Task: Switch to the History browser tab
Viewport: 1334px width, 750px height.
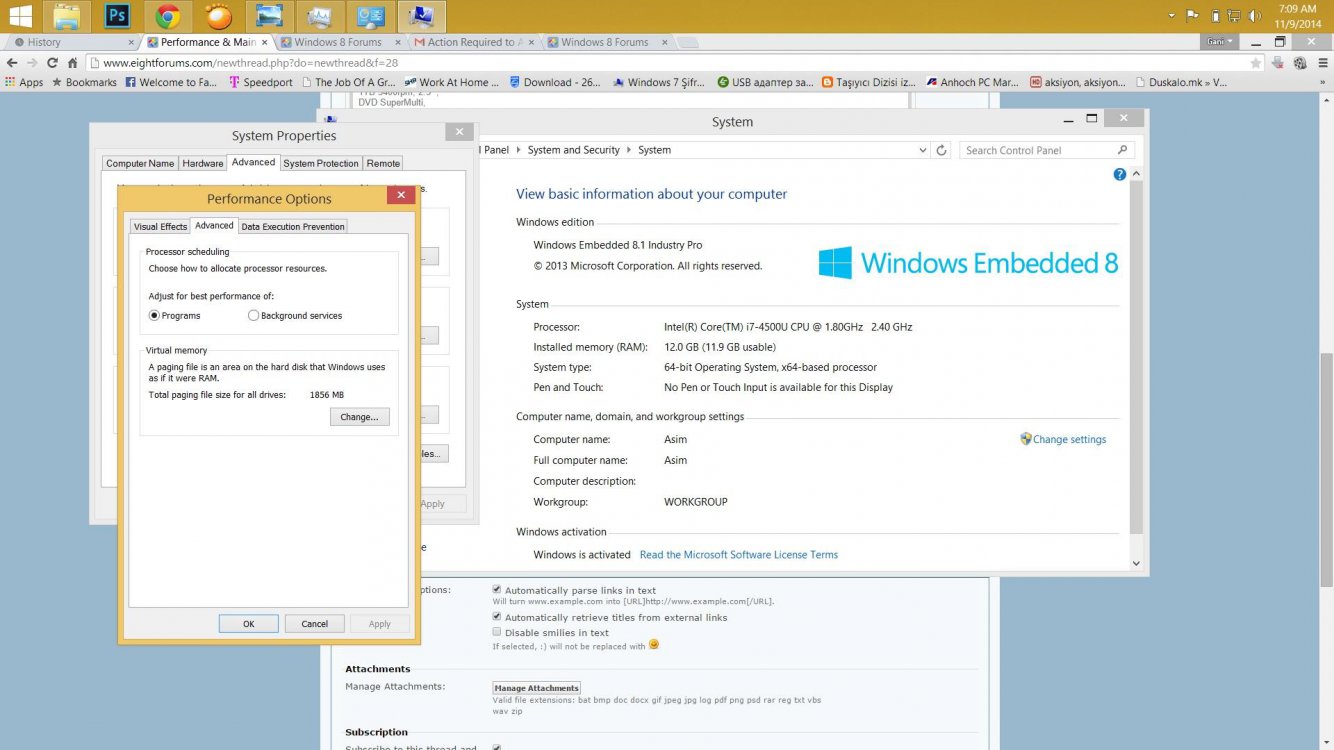Action: point(70,42)
